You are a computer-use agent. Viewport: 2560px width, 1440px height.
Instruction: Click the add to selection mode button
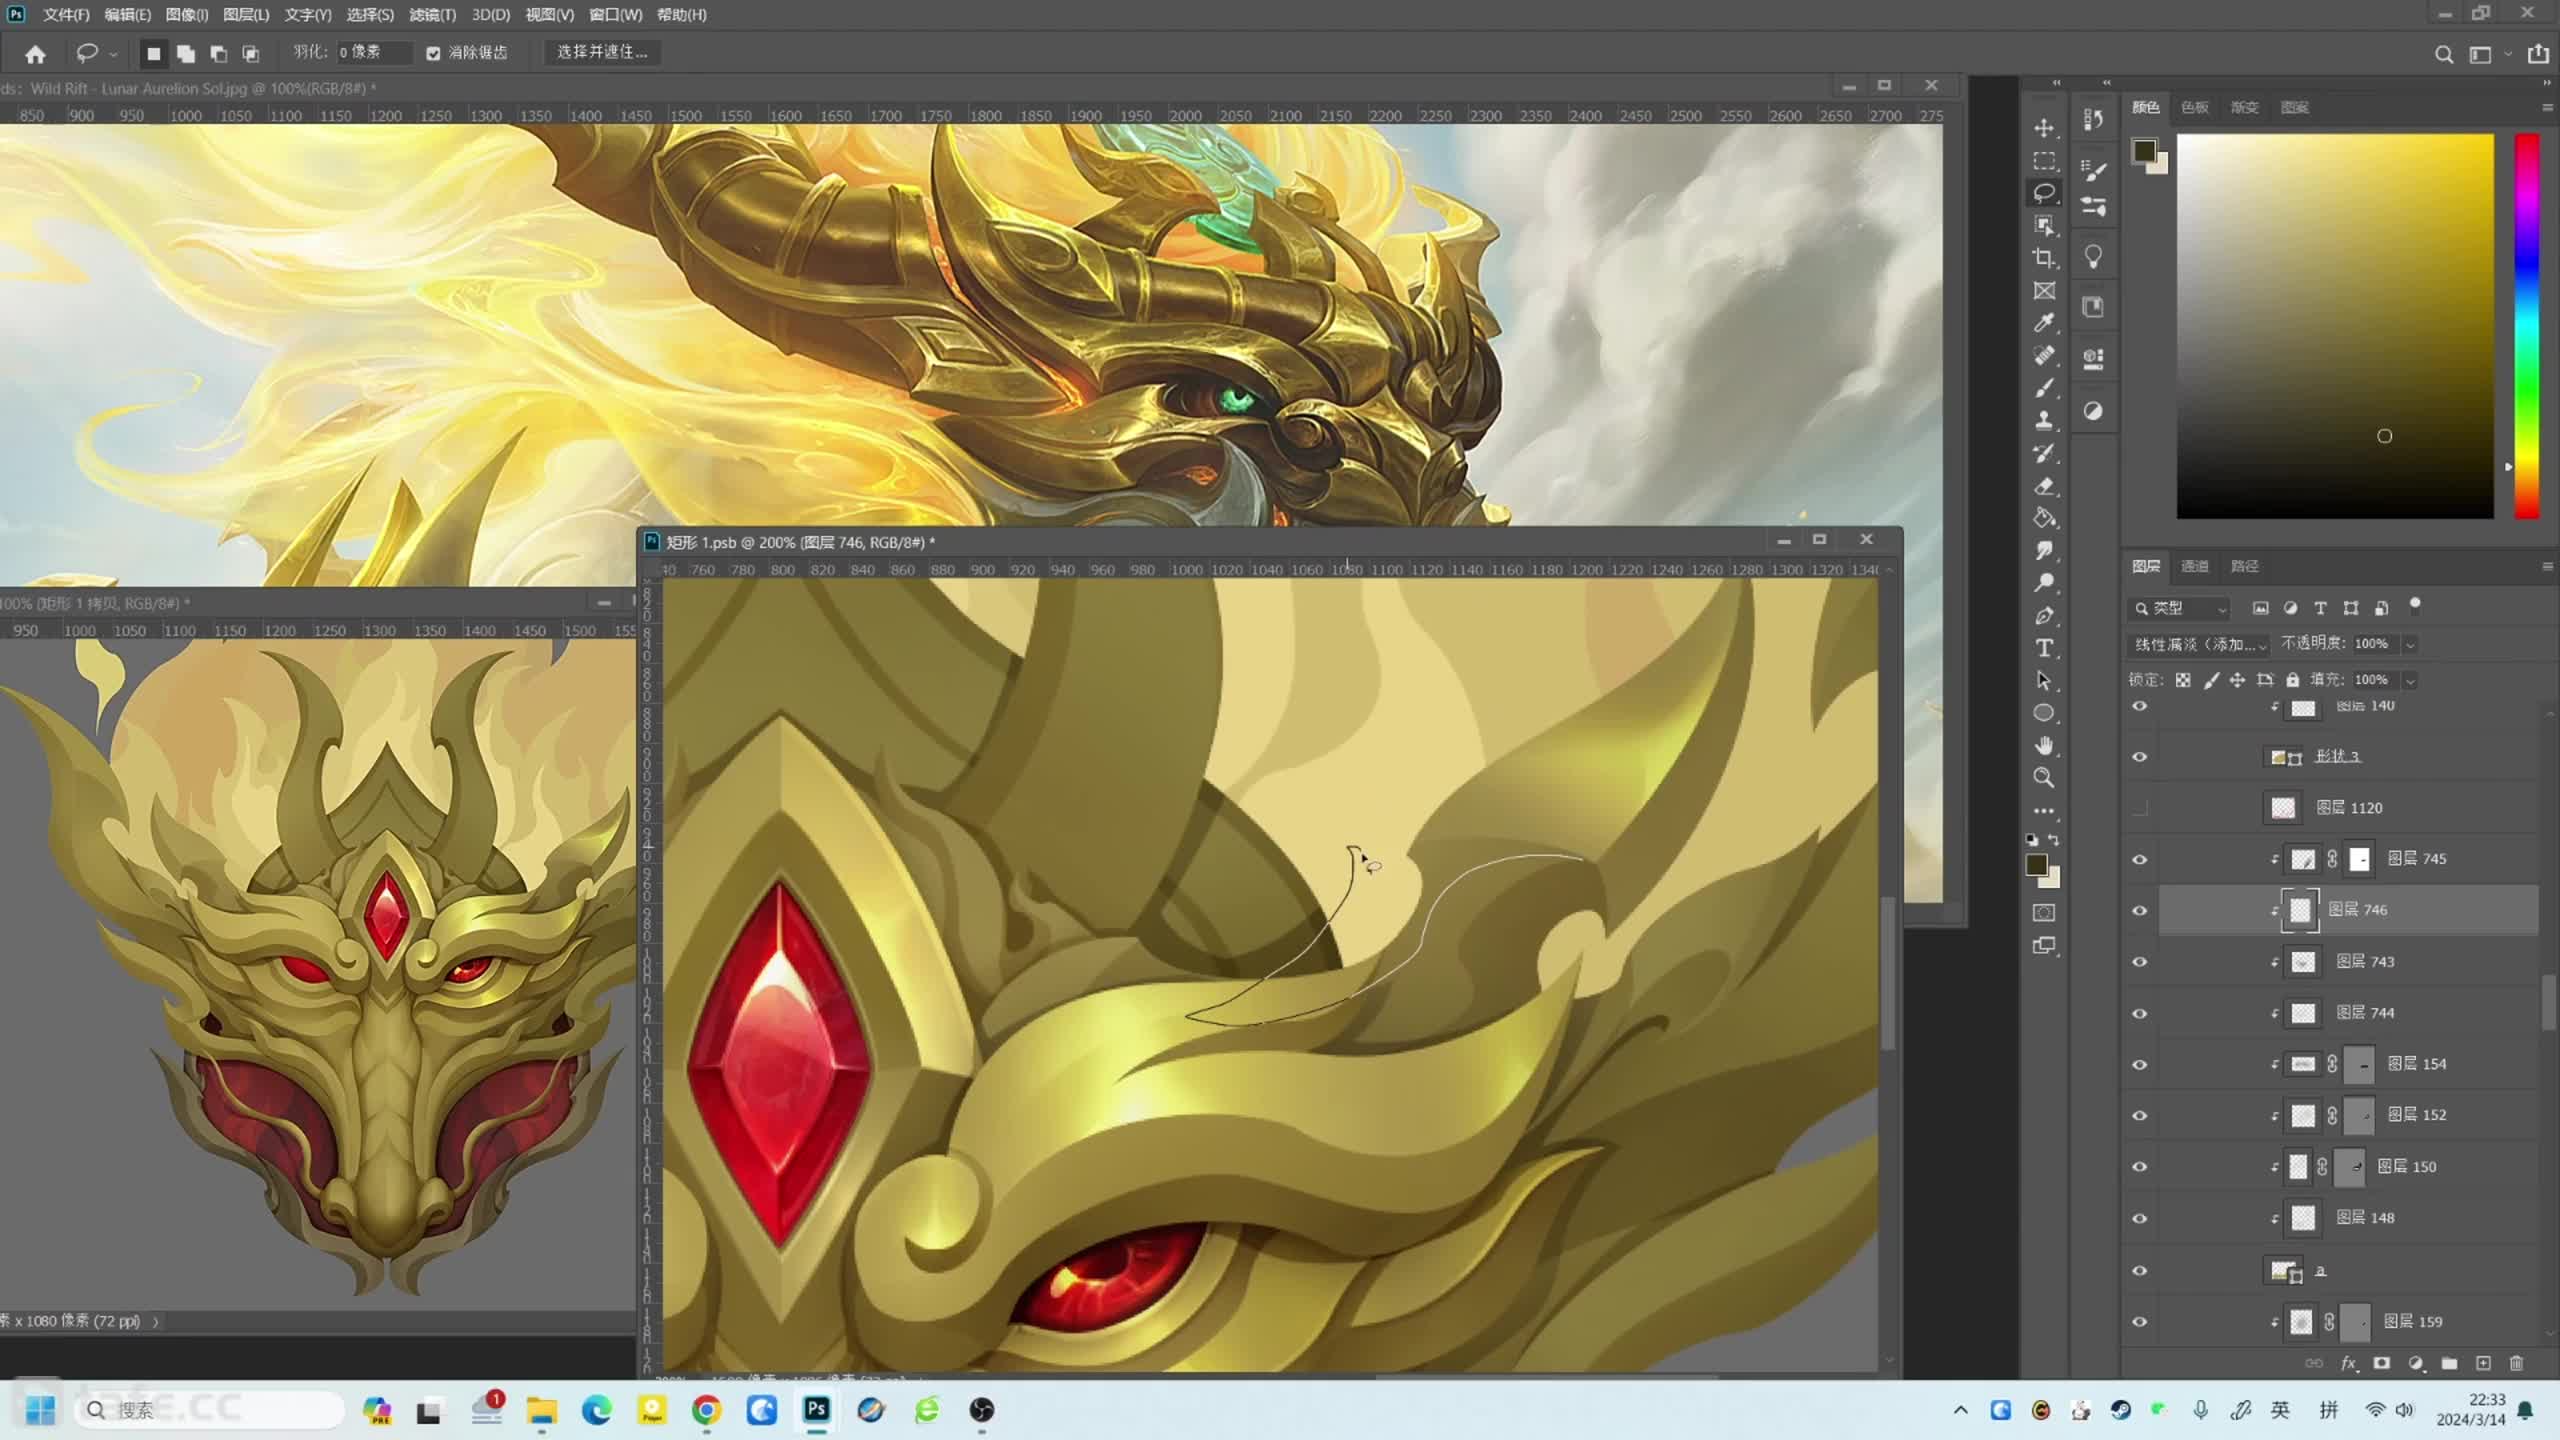point(186,54)
